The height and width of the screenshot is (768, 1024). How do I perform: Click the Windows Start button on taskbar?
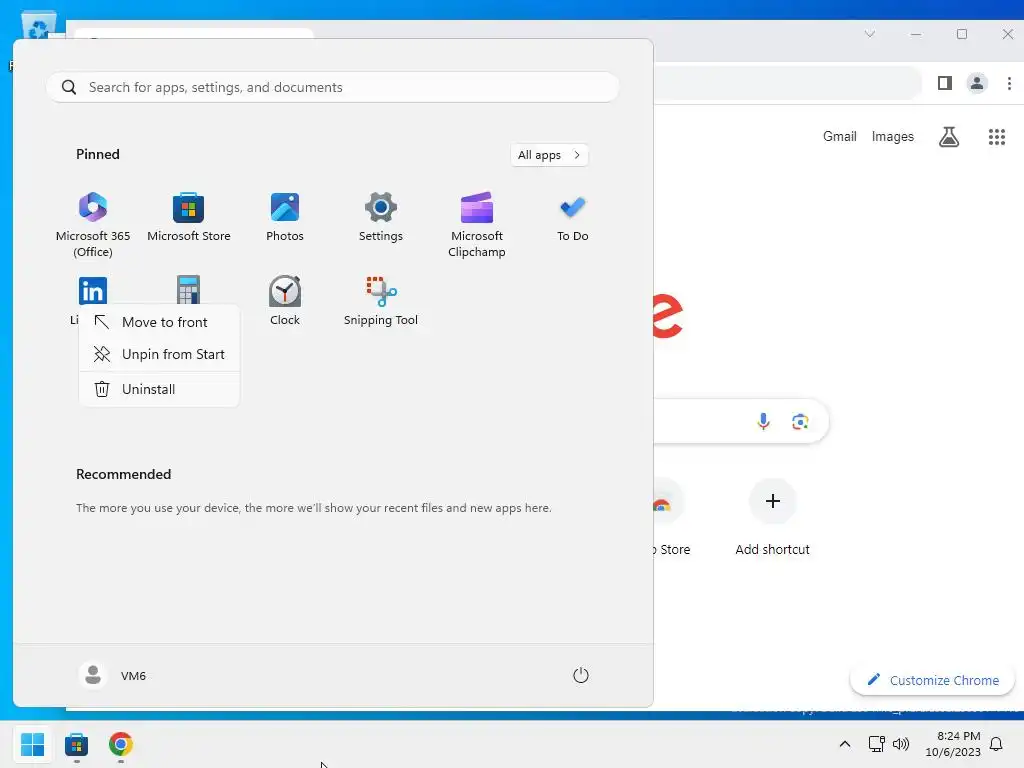click(x=32, y=744)
